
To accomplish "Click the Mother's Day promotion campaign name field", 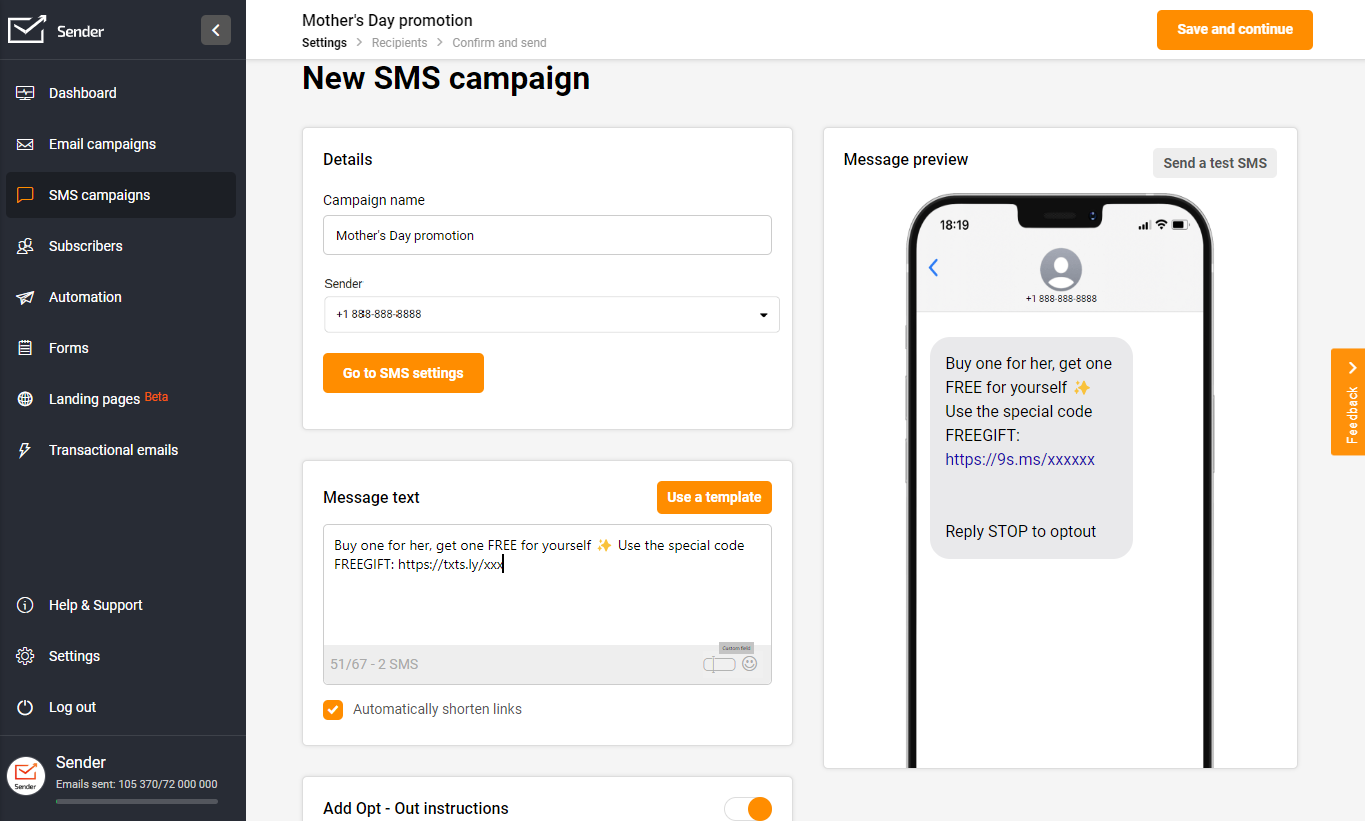I will (547, 234).
